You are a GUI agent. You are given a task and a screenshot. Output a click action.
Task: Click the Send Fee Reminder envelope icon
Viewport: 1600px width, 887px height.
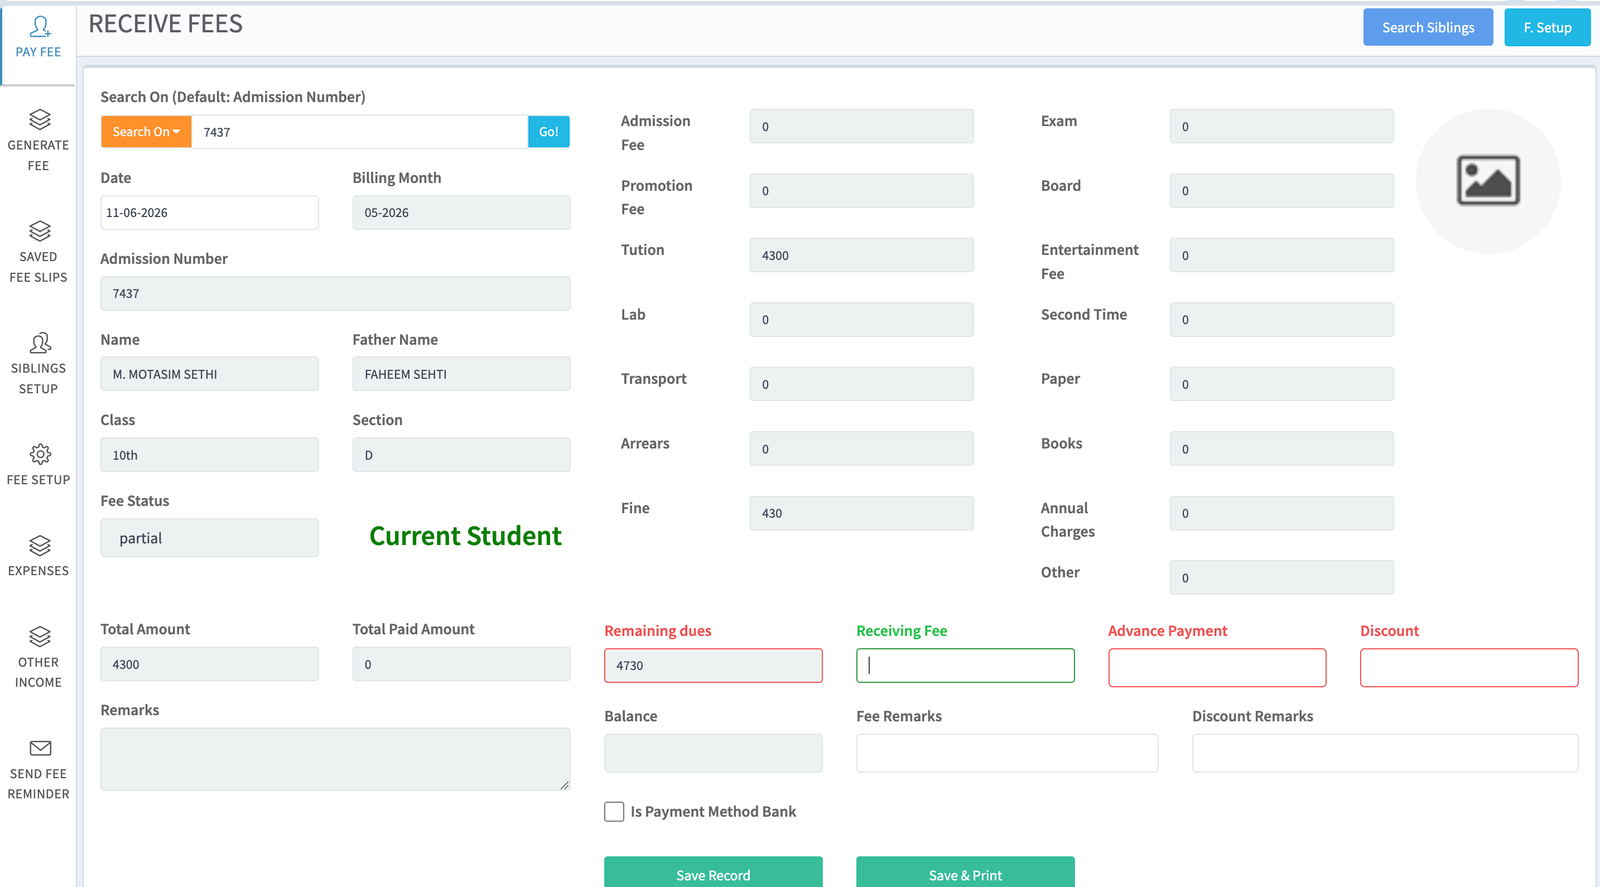[40, 748]
